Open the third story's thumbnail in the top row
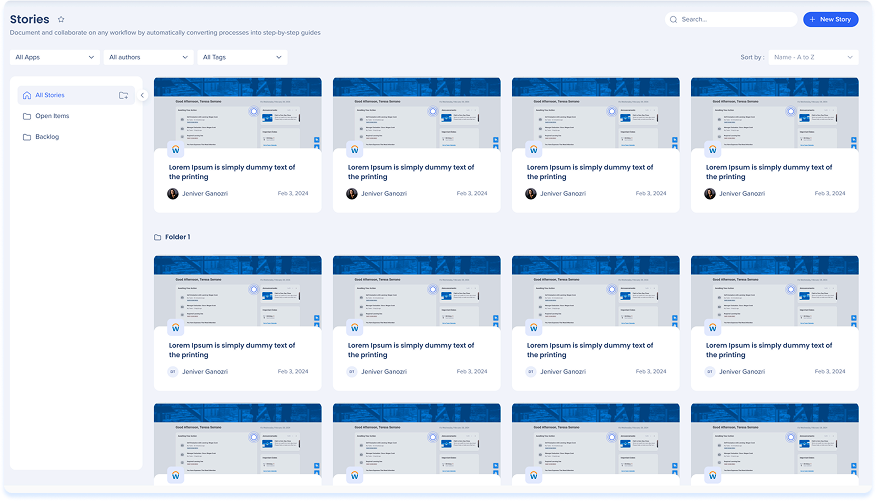Screen dimensions: 876x501 tap(595, 113)
